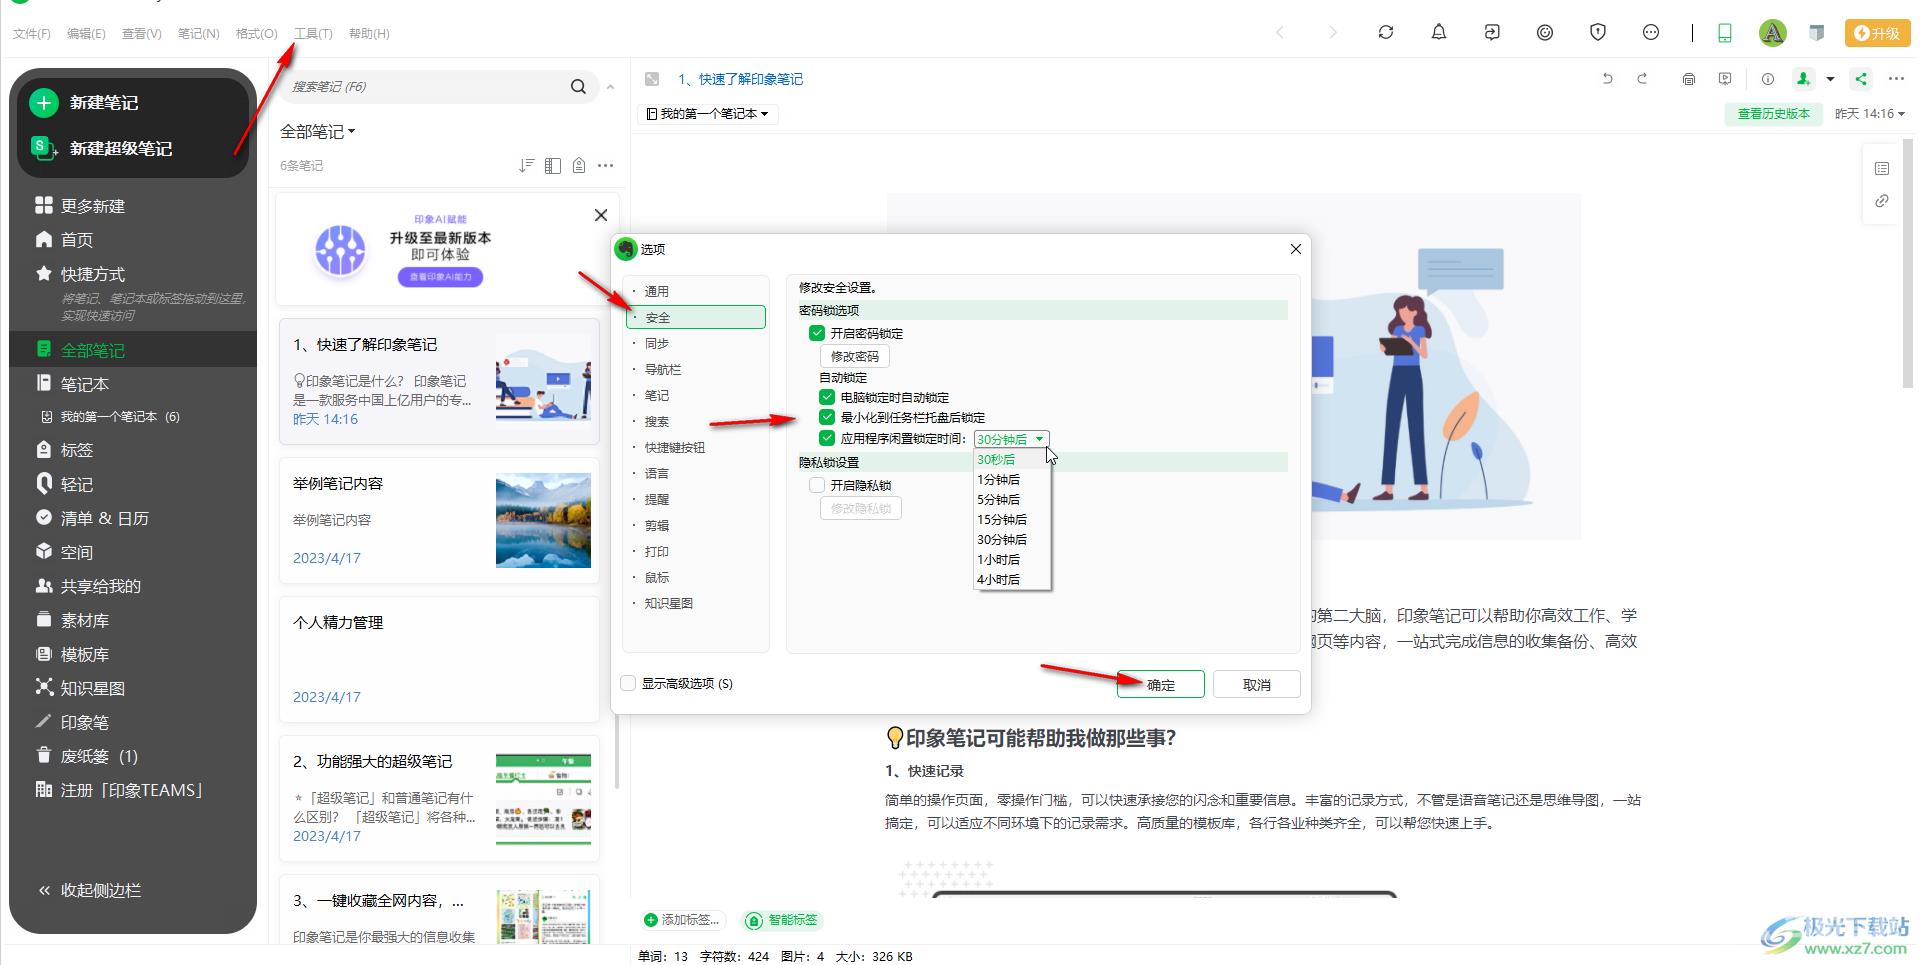The image size is (1920, 965).
Task: Click the note info icon
Action: pyautogui.click(x=1767, y=79)
